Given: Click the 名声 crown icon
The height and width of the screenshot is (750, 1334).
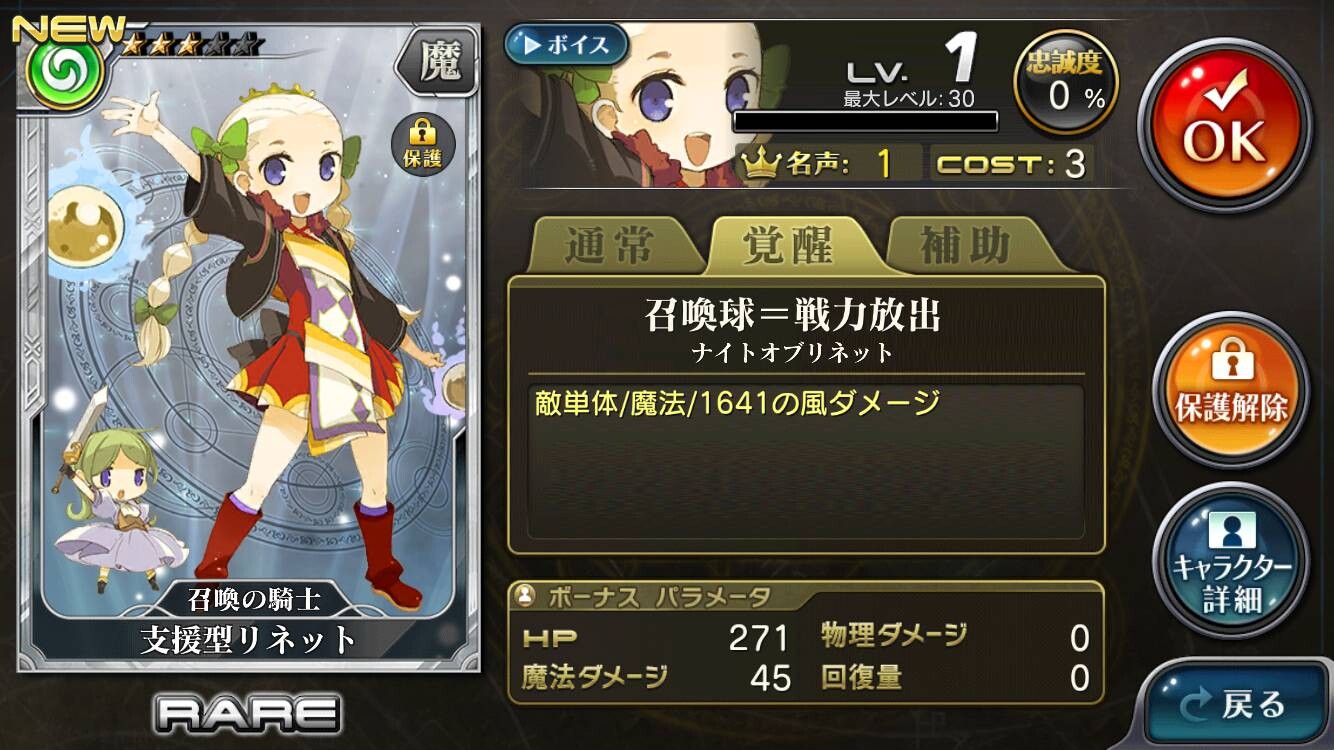Looking at the screenshot, I should pyautogui.click(x=760, y=163).
